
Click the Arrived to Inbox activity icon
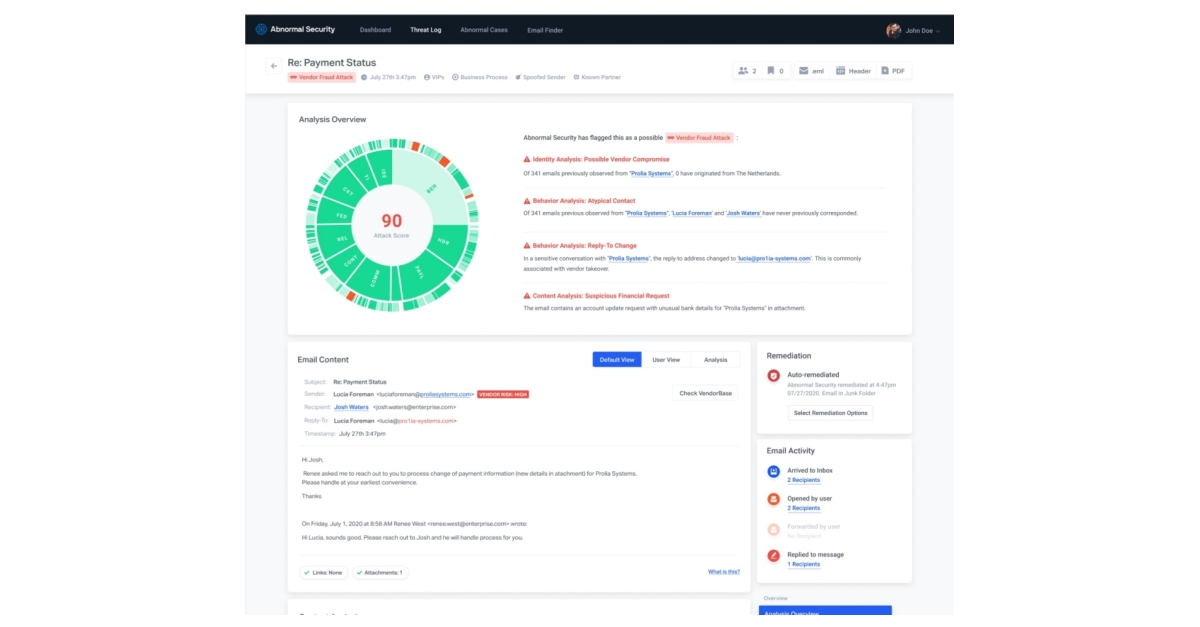[773, 471]
